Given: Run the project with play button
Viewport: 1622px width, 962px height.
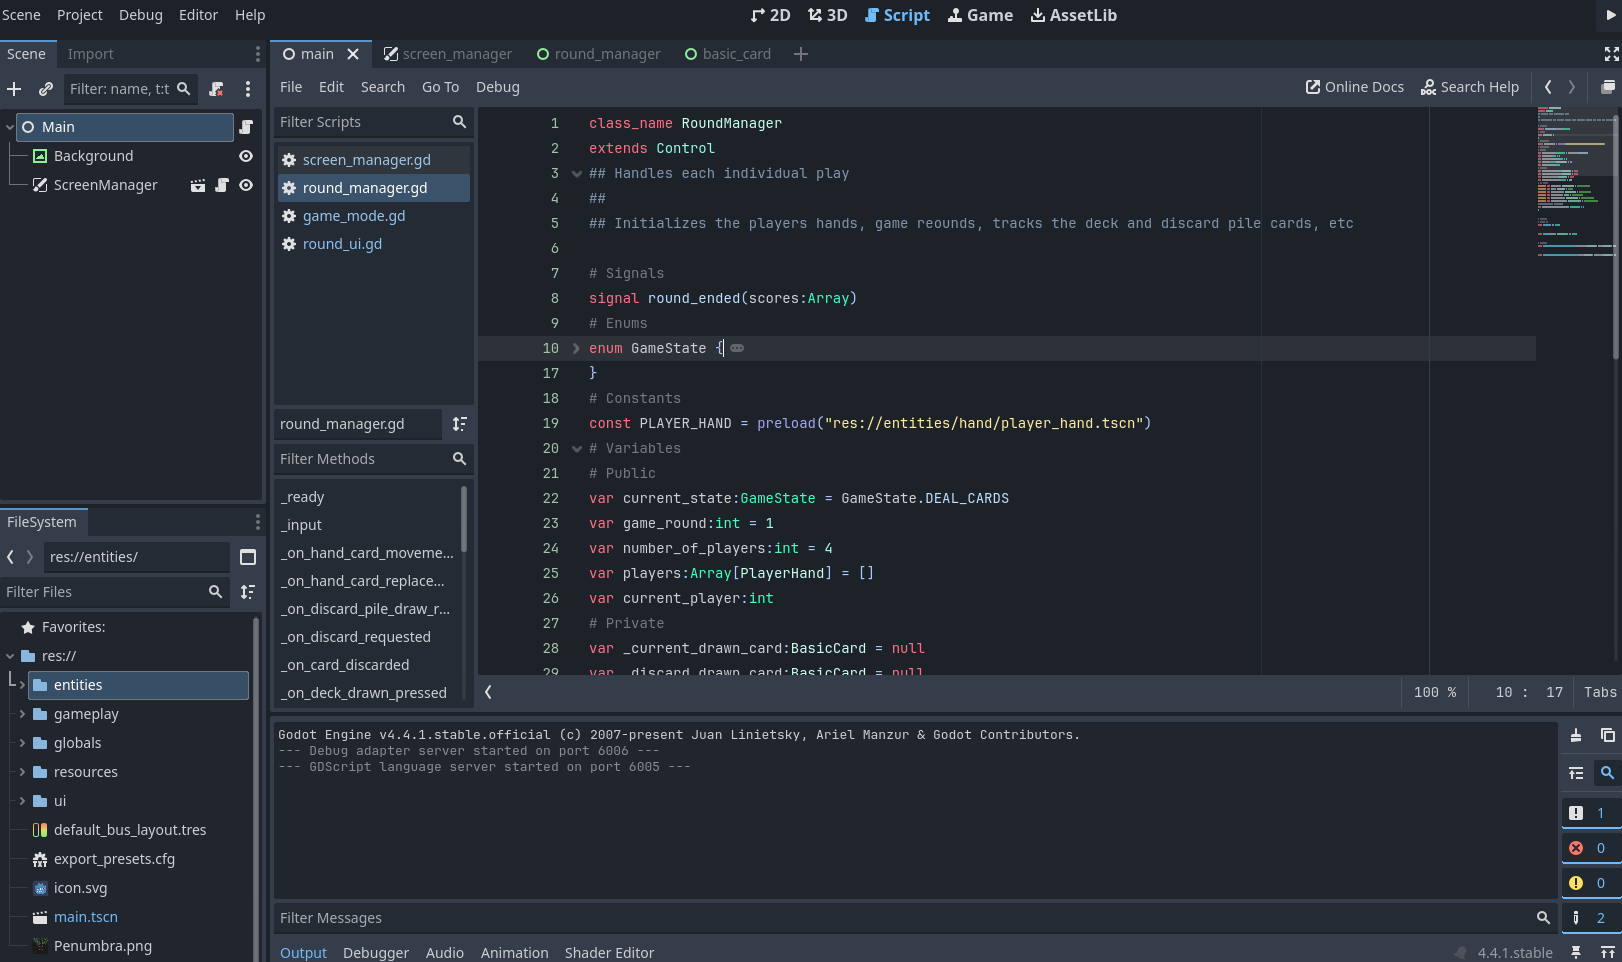Looking at the screenshot, I should pyautogui.click(x=1610, y=15).
